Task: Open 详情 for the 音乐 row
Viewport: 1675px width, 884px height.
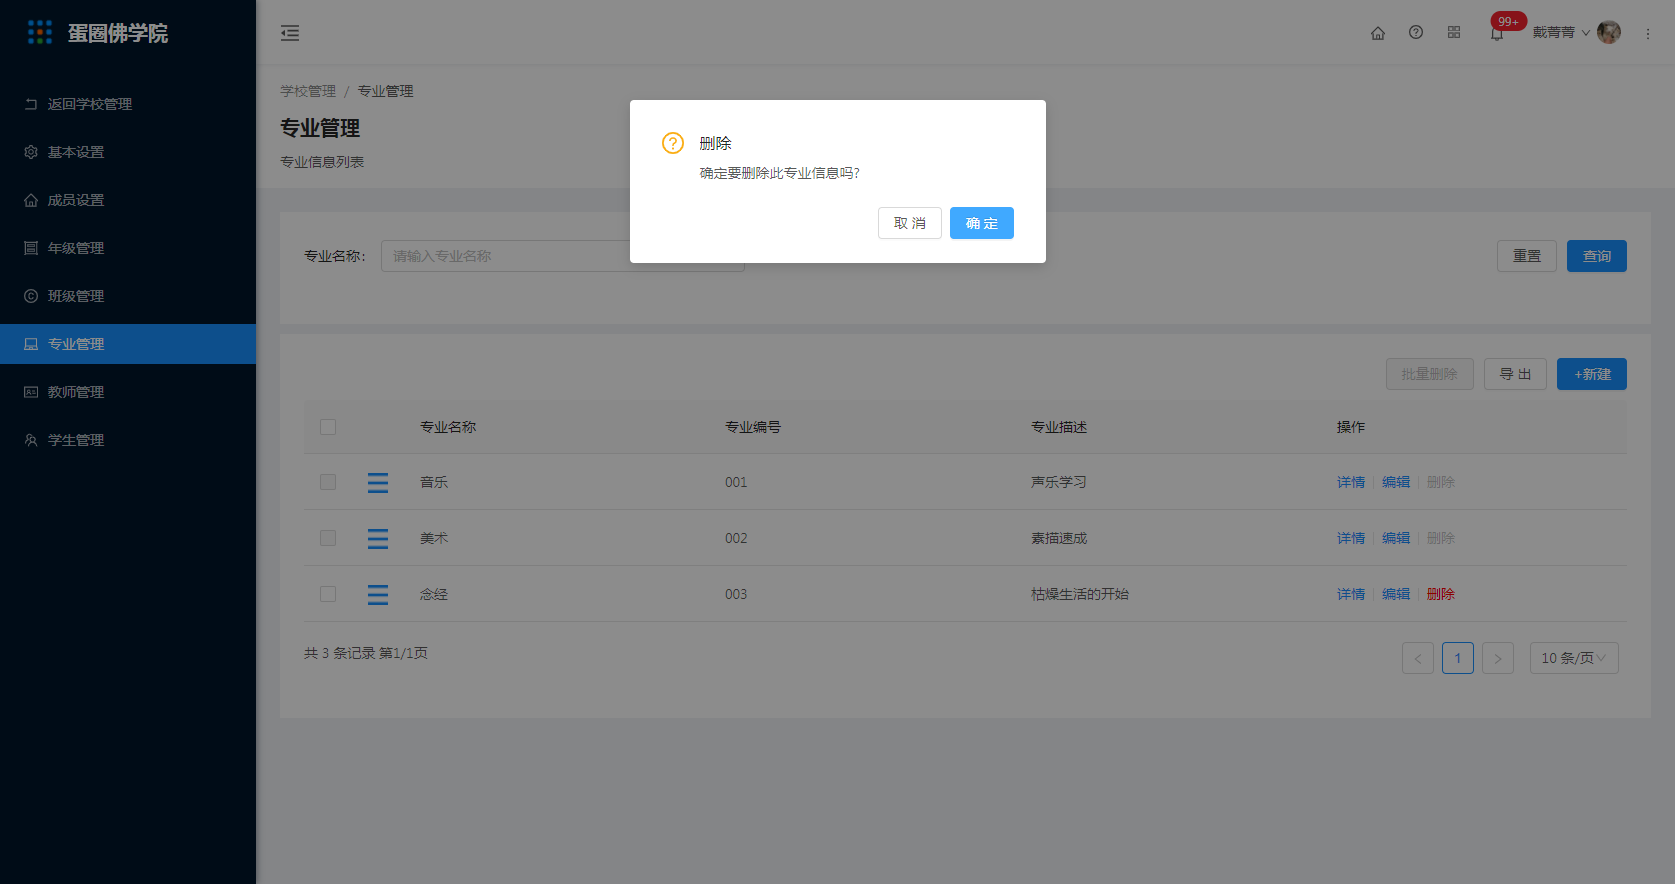Action: click(x=1351, y=482)
